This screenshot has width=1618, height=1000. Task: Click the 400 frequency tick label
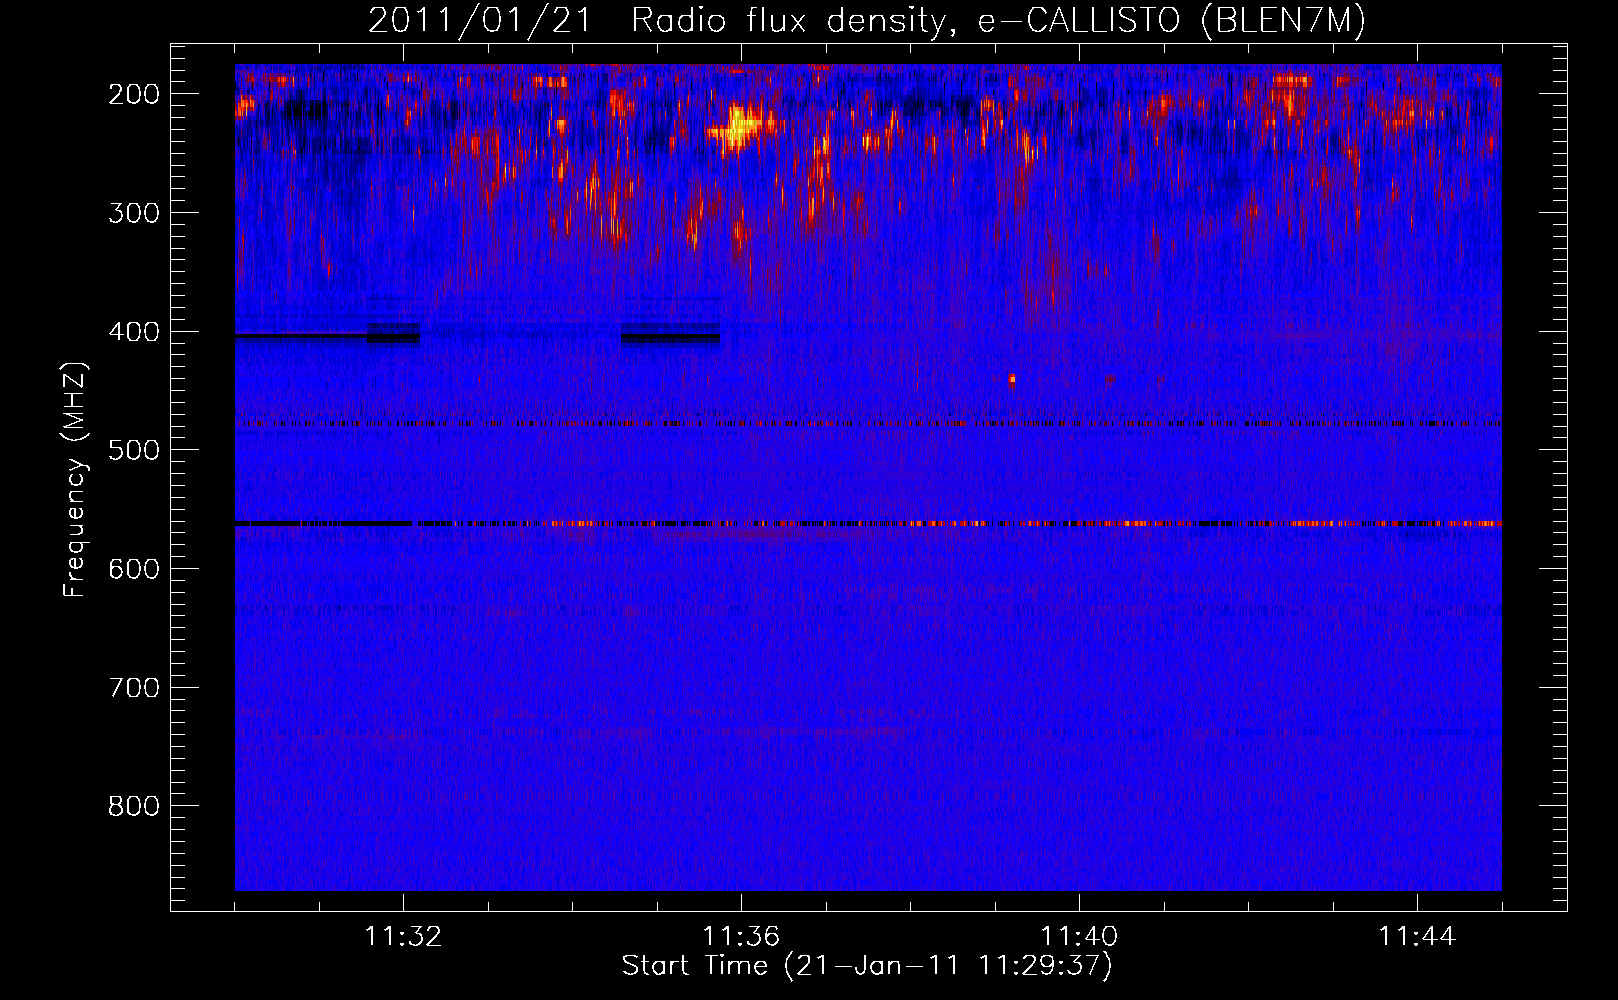pyautogui.click(x=134, y=332)
